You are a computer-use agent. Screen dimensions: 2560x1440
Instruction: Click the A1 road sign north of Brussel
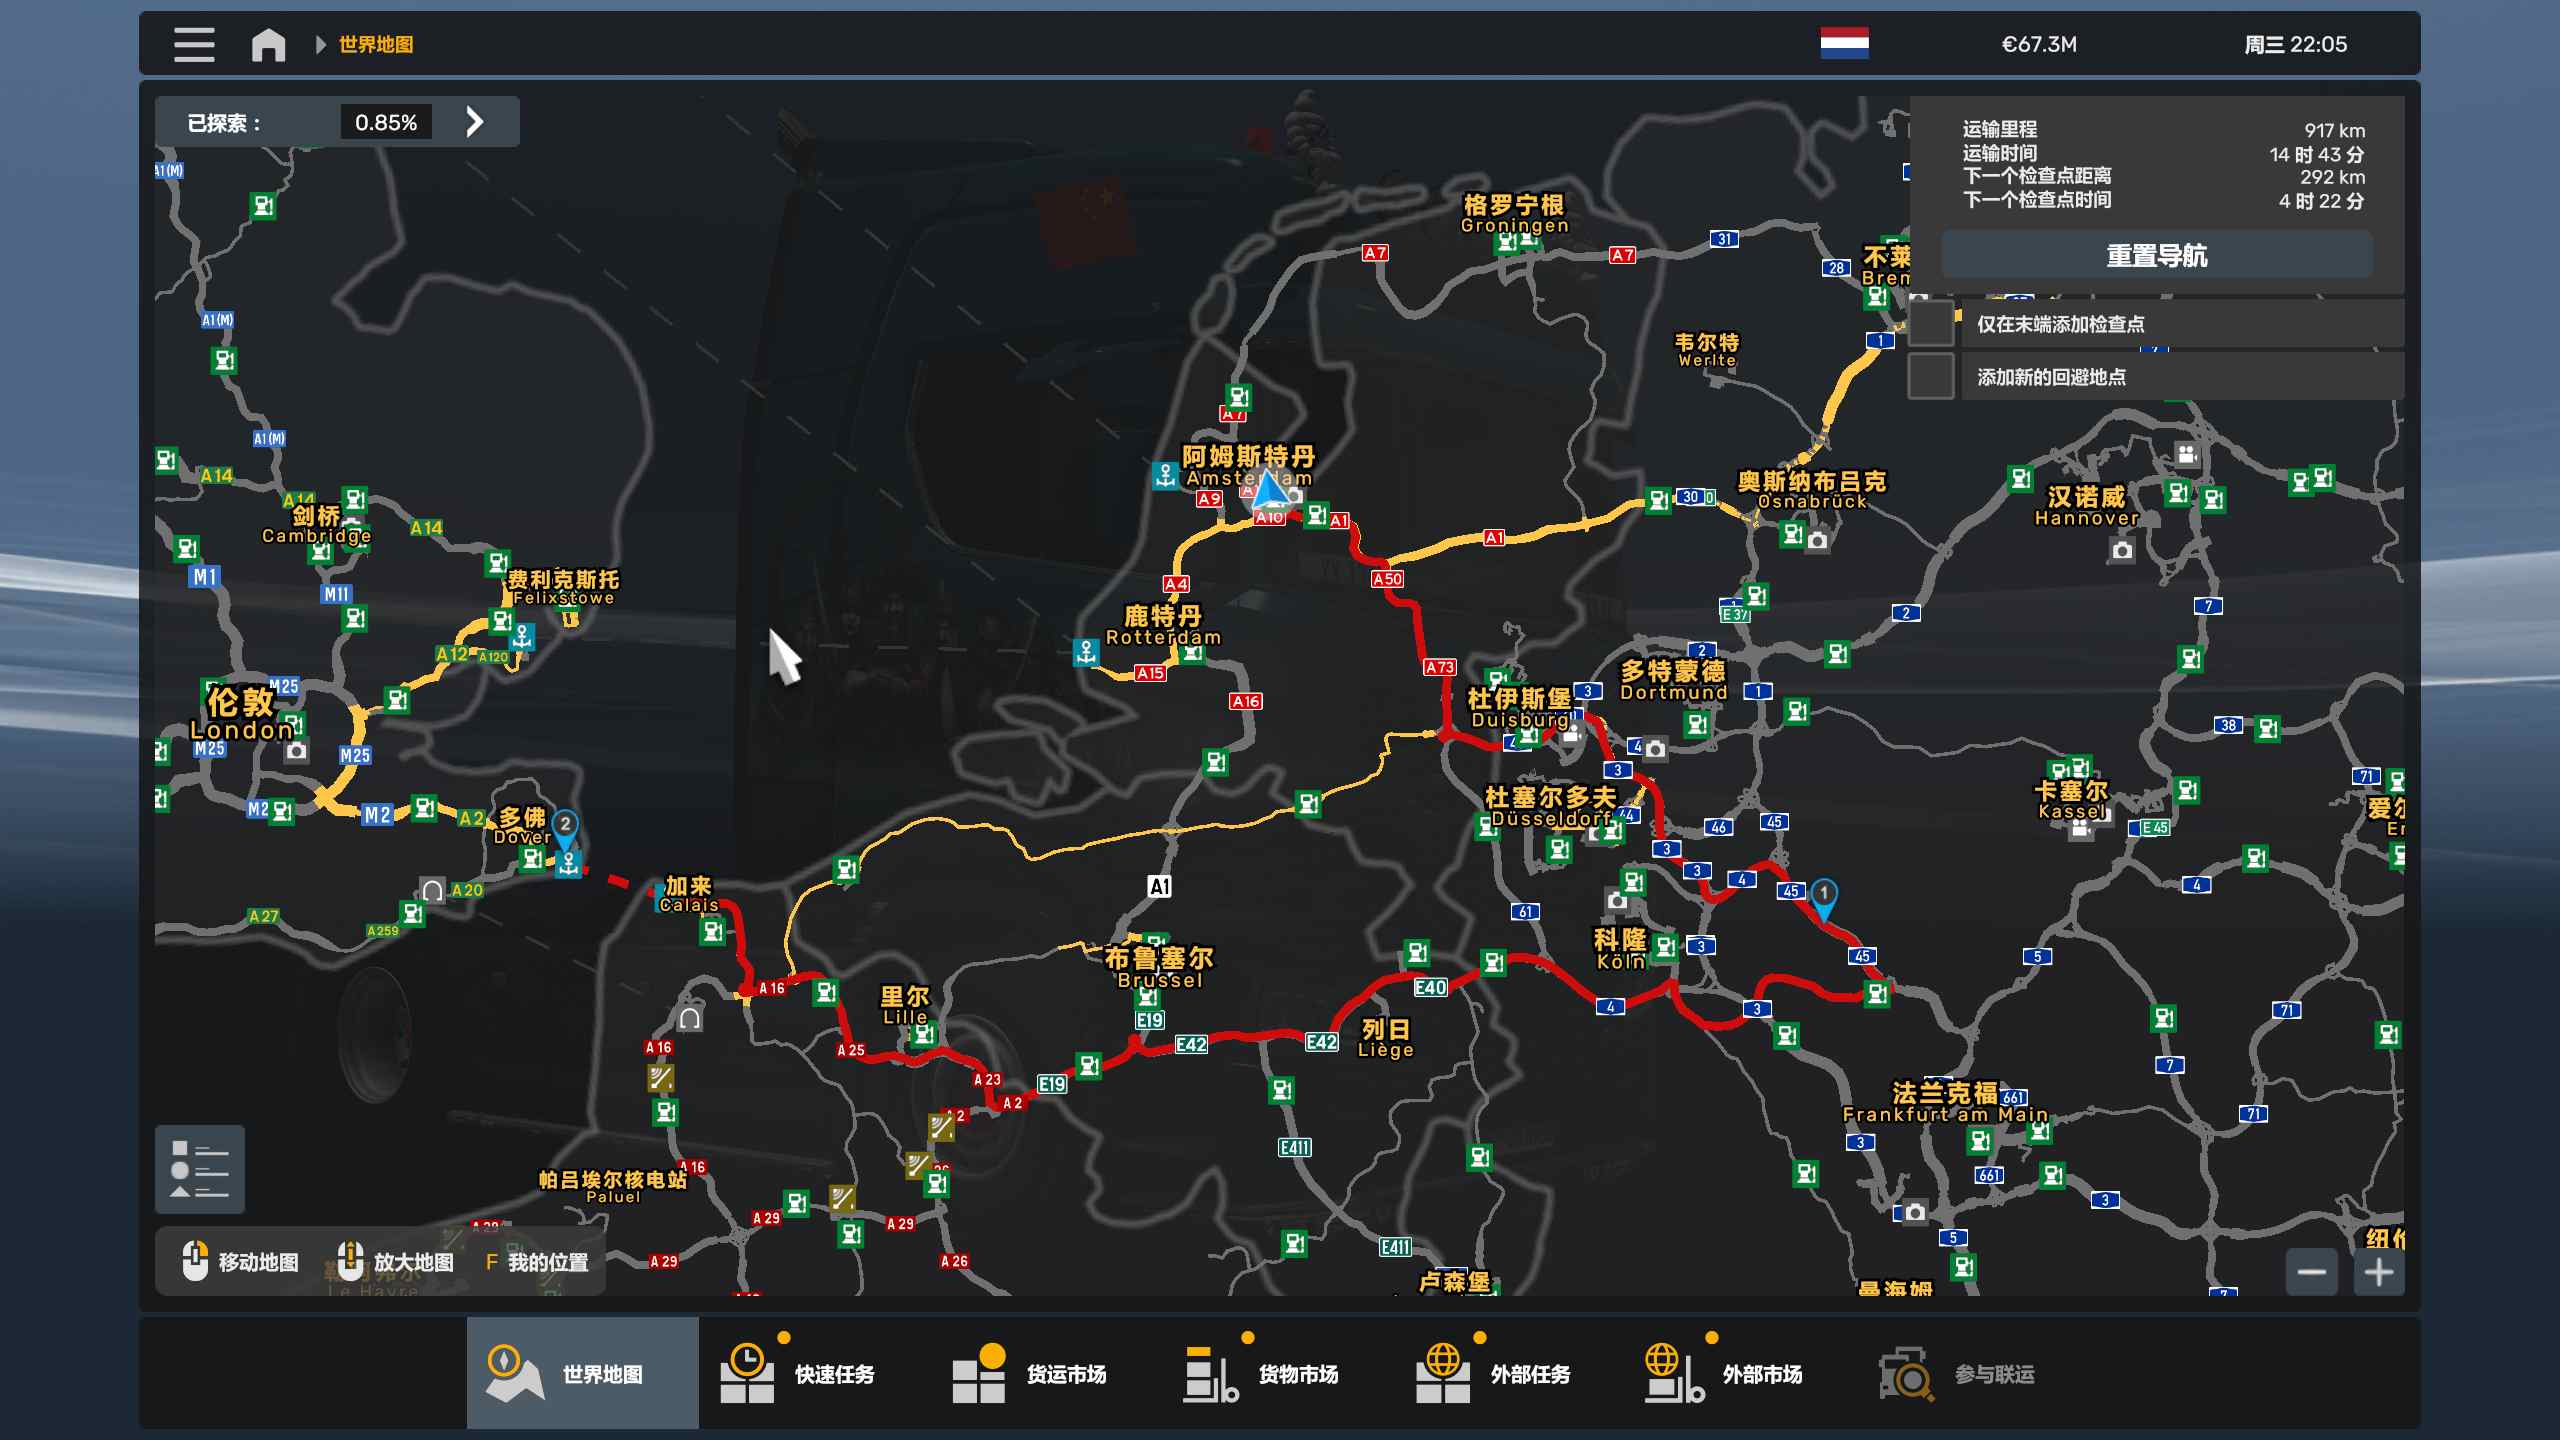point(1159,886)
